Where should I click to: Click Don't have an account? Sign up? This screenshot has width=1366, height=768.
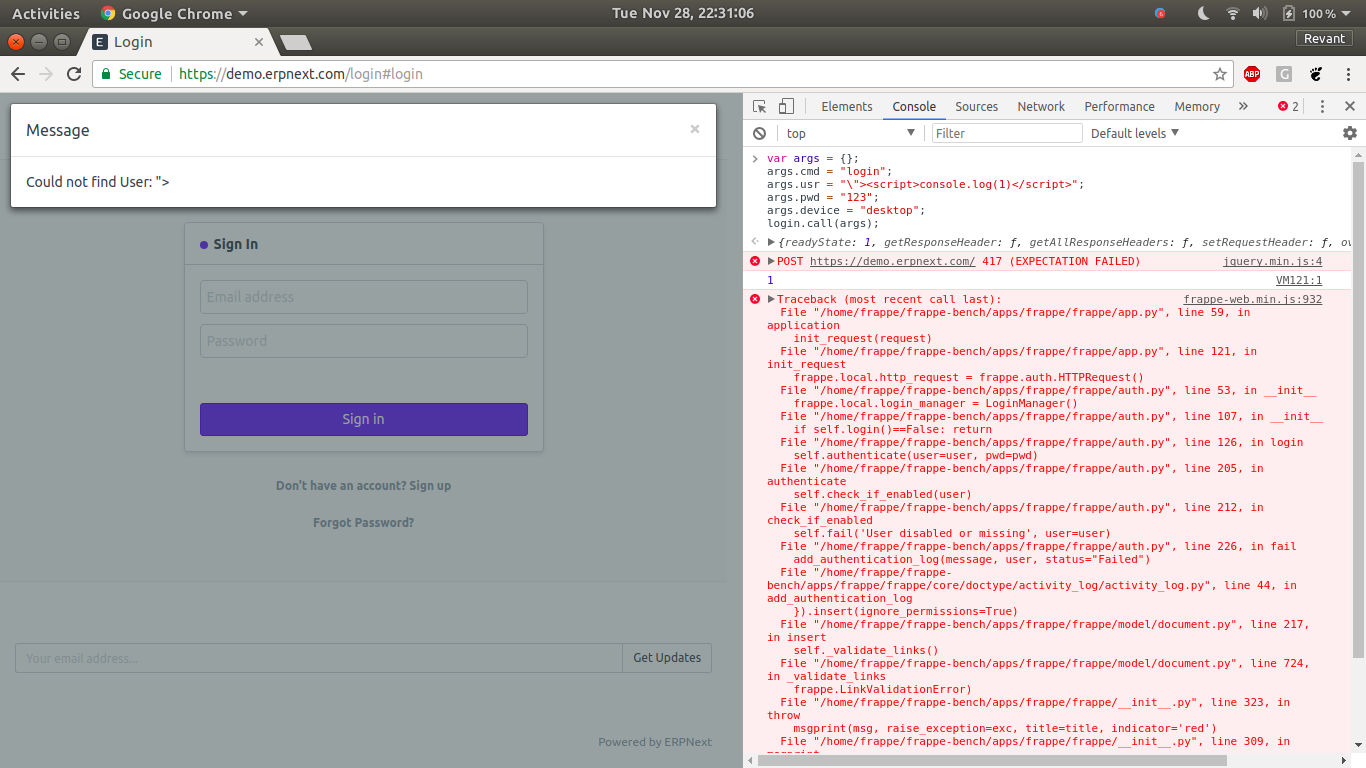point(363,486)
